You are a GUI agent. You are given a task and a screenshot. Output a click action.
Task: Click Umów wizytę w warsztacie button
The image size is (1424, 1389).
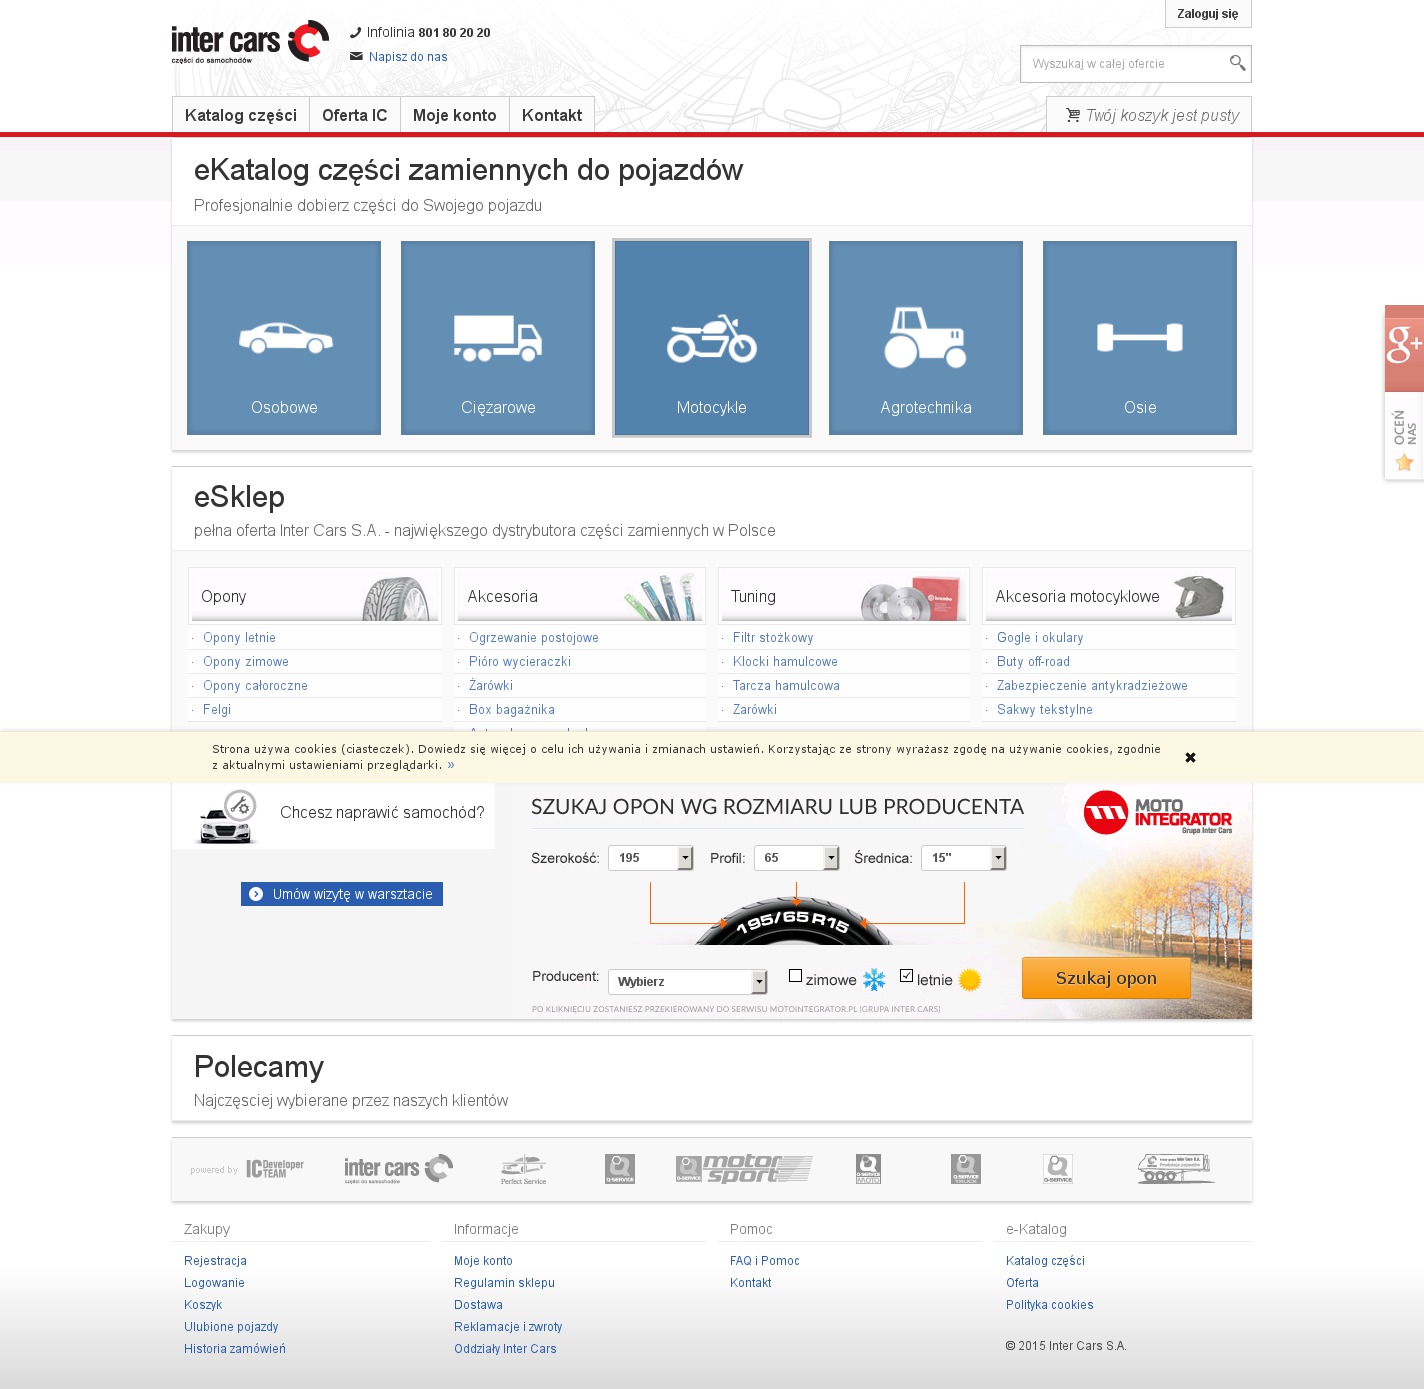(x=342, y=894)
